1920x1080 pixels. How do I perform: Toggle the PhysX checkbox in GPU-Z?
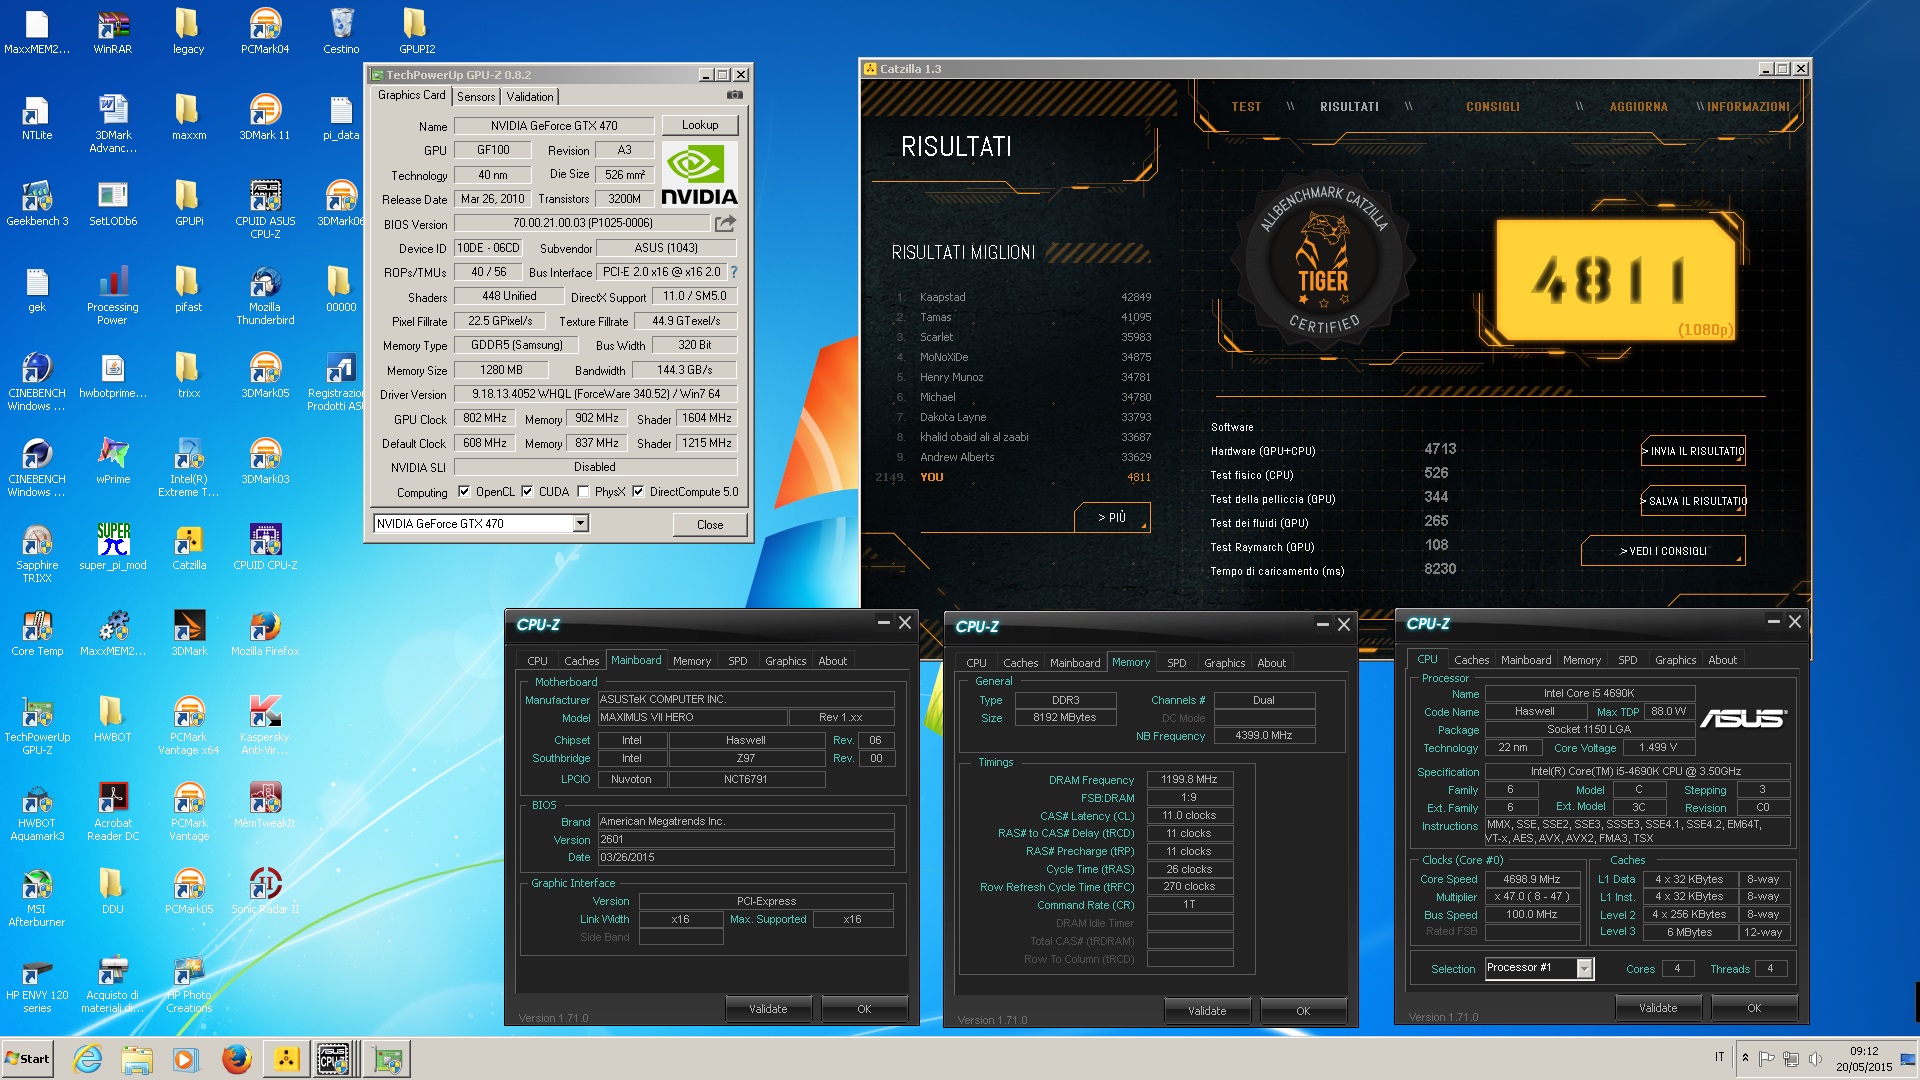coord(583,491)
